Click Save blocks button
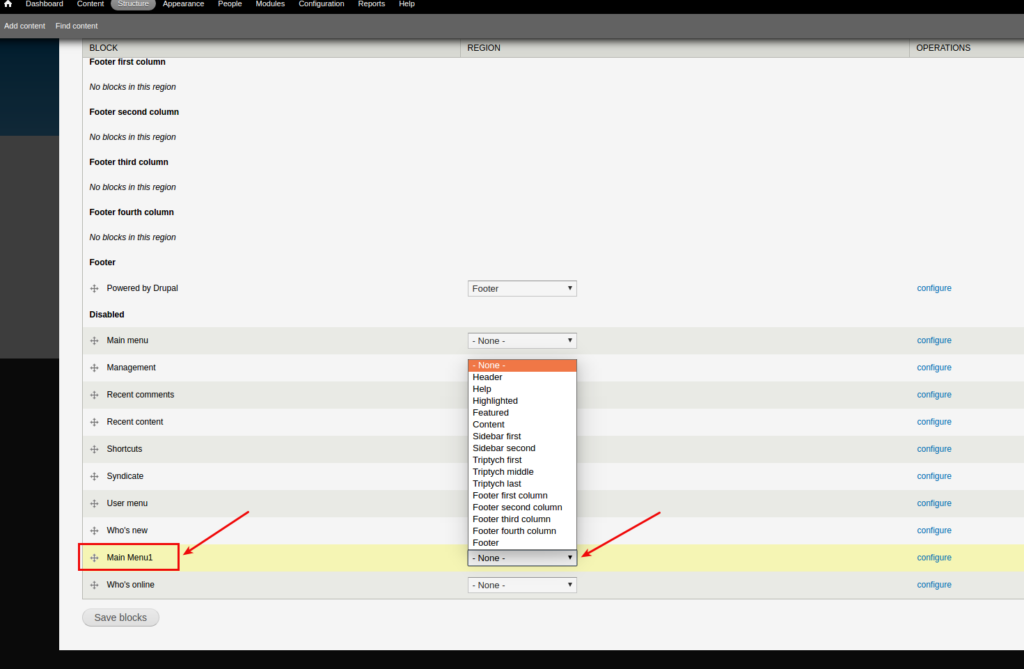Screen dimensions: 1024x669 [121, 617]
